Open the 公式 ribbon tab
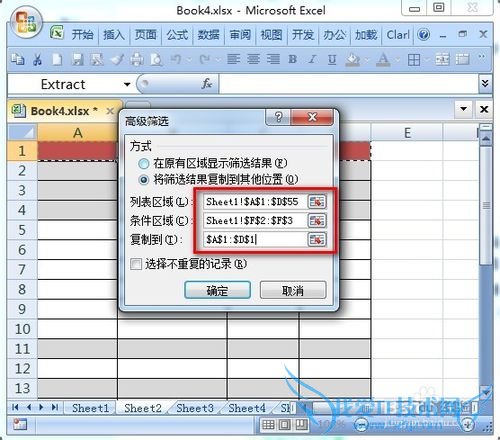This screenshot has height=440, width=500. 177,35
